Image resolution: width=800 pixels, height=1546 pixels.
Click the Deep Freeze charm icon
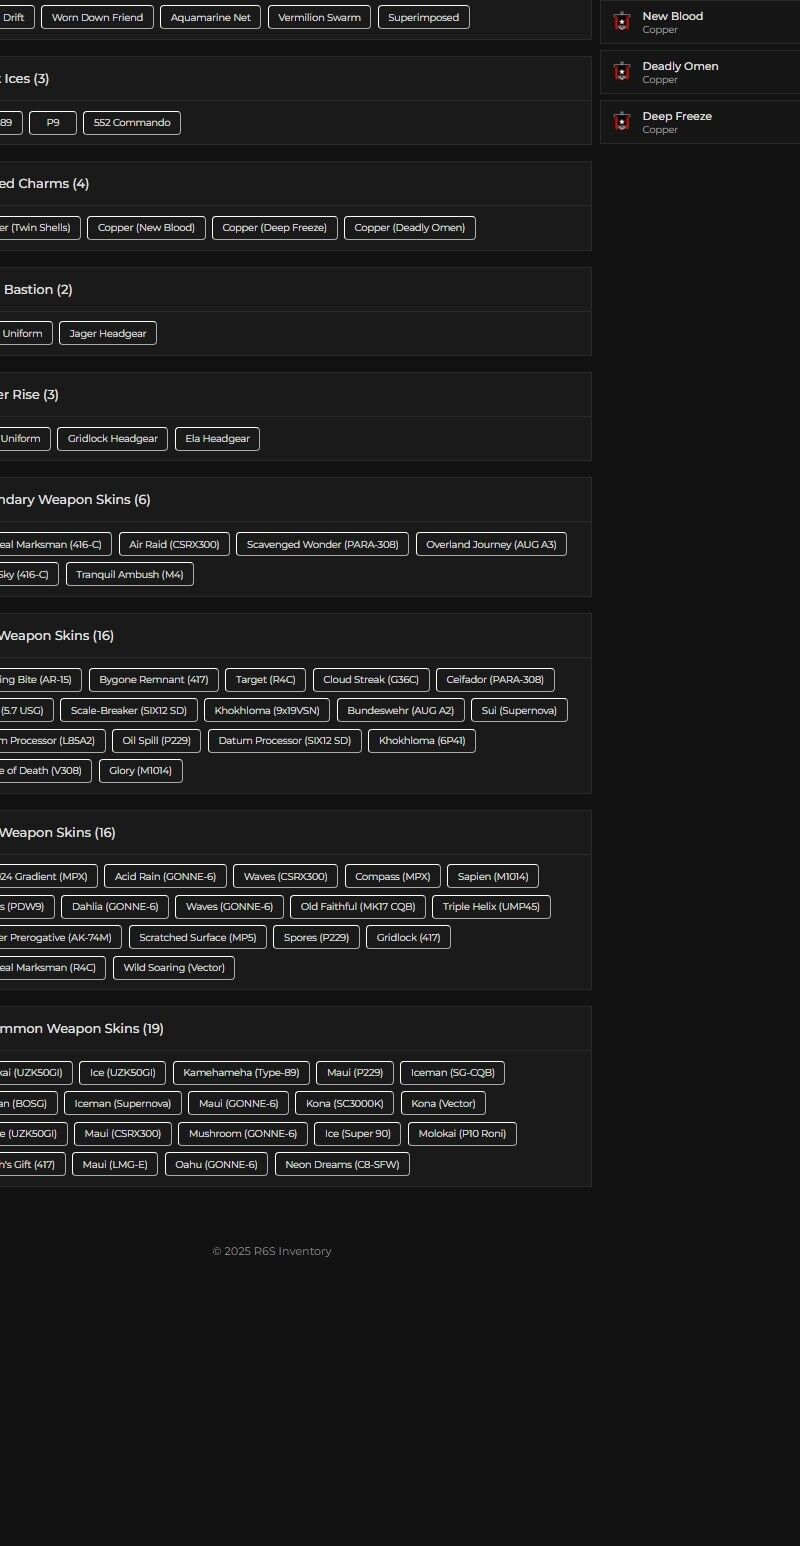(622, 122)
